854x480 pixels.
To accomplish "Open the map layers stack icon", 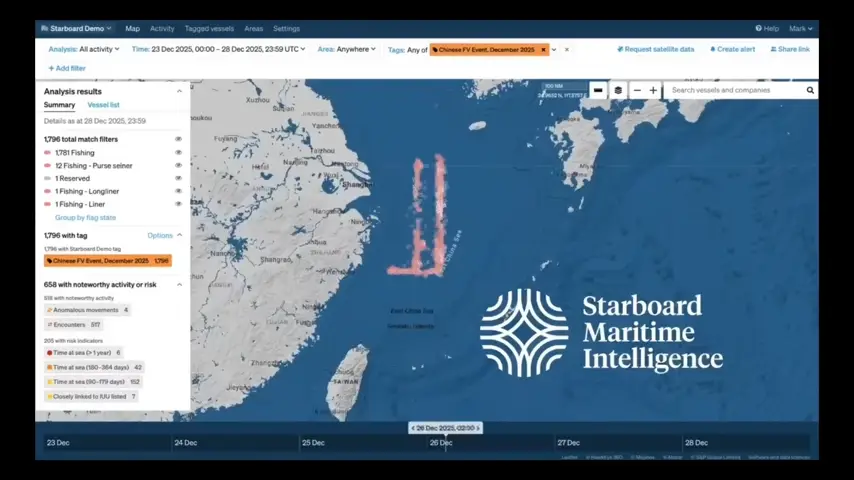I will point(618,90).
